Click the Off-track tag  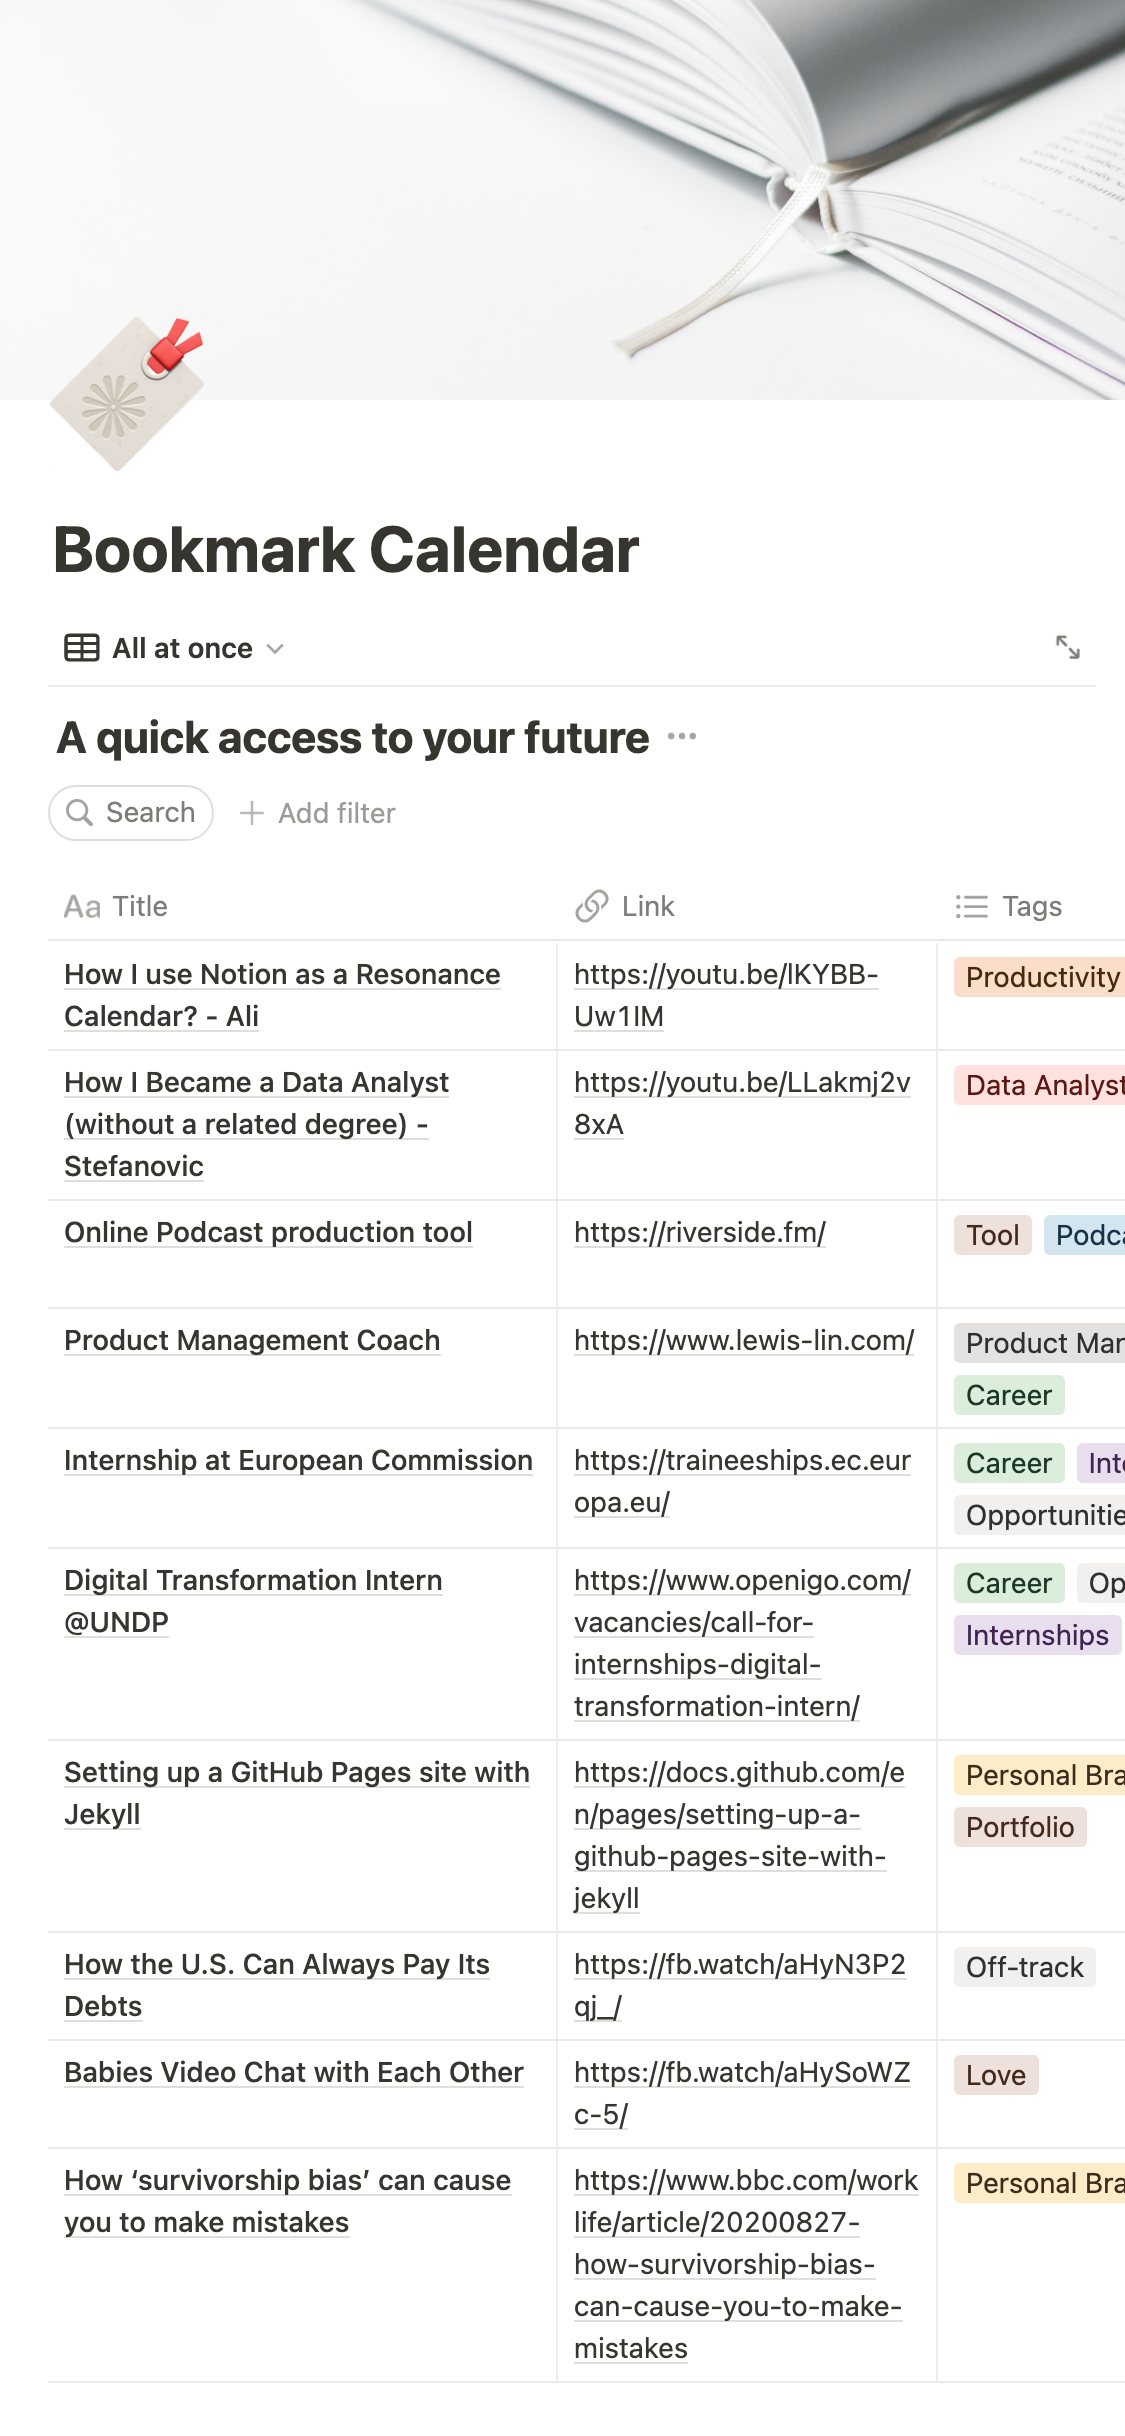tap(1024, 1967)
